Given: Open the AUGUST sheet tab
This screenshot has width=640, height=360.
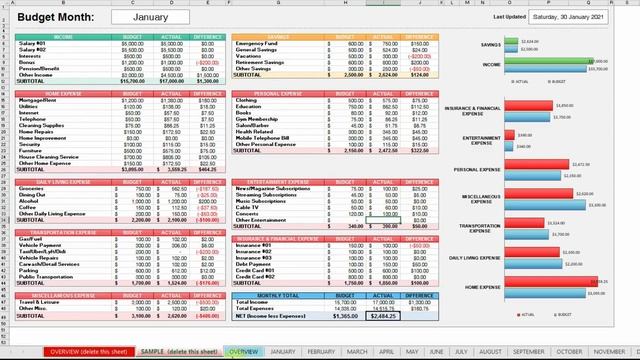Looking at the screenshot, I should point(490,351).
